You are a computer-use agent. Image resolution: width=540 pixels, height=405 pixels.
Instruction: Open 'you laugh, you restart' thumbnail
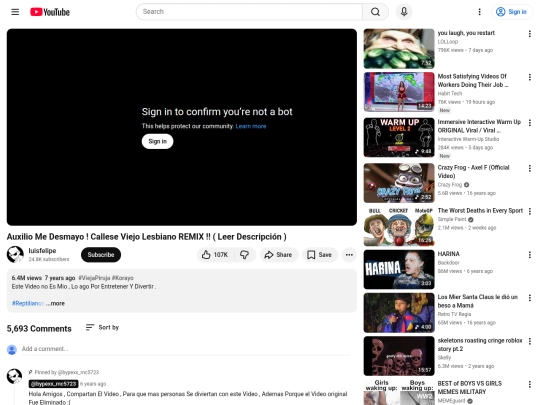click(399, 49)
